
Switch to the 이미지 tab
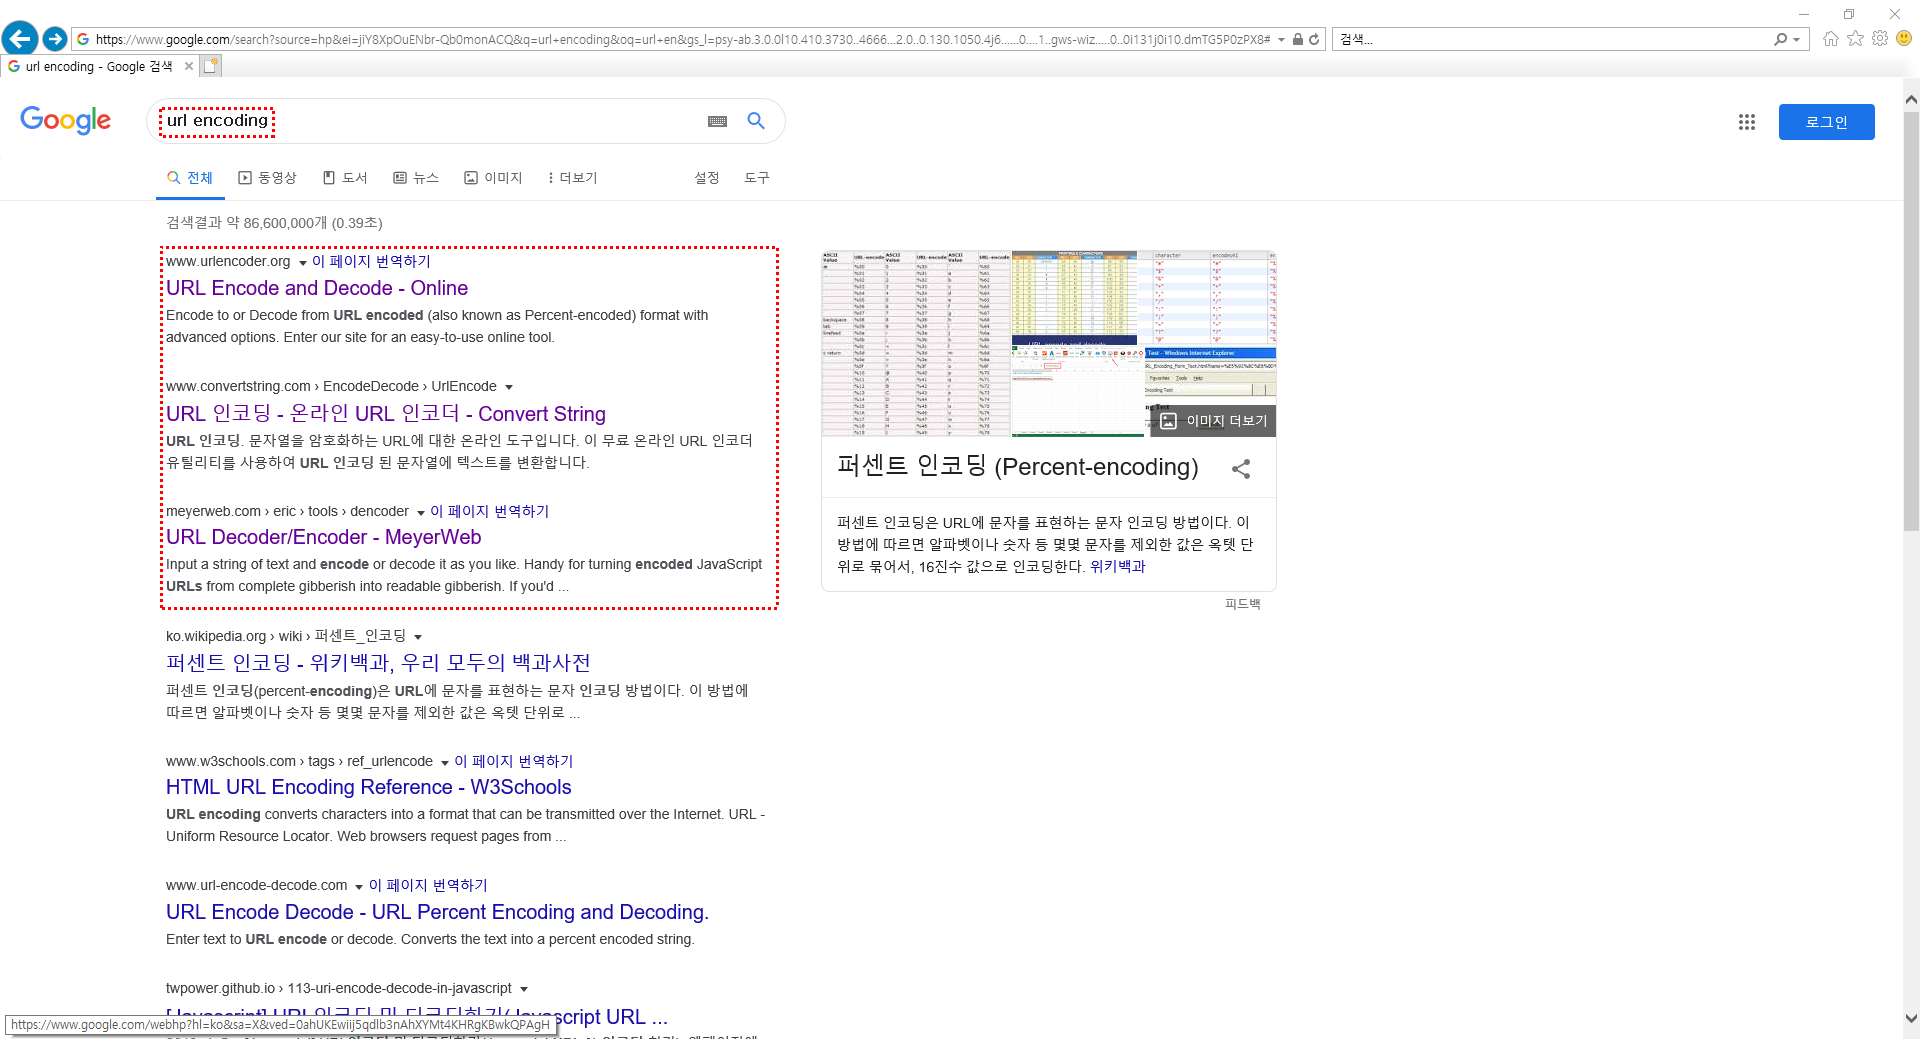coord(493,178)
